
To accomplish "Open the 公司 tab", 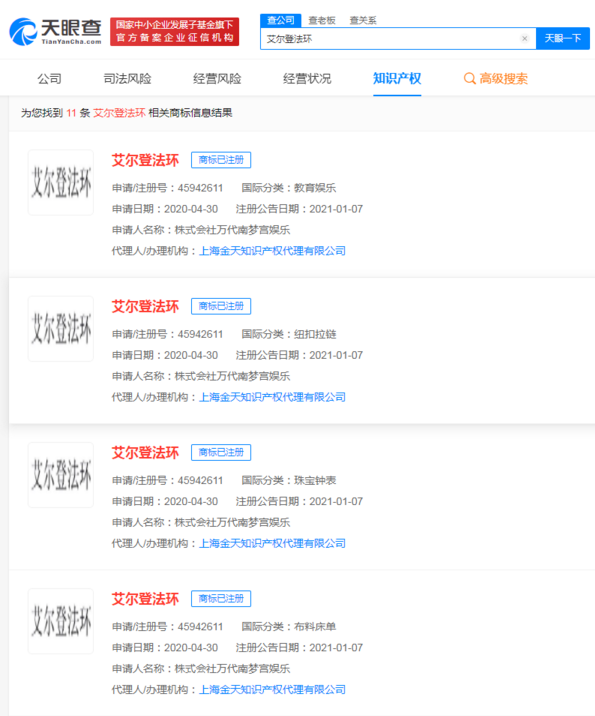I will click(49, 79).
